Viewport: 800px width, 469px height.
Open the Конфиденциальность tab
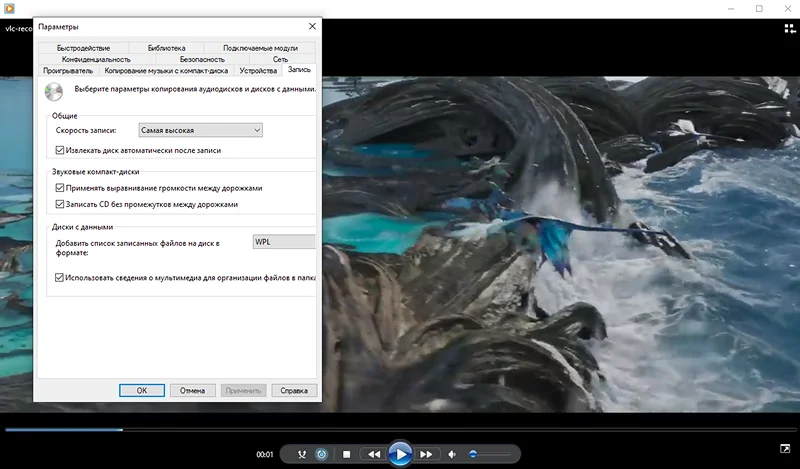(x=96, y=59)
